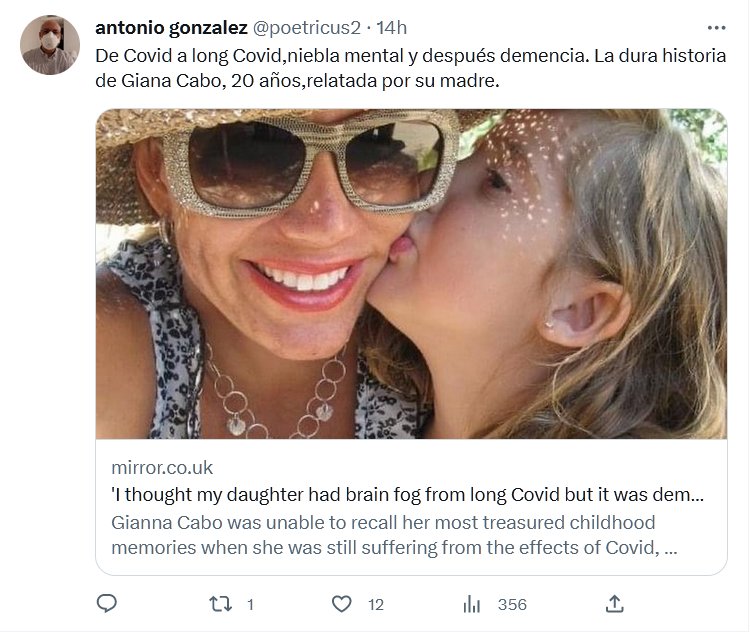
Task: Click the retweet count showing 1
Action: coord(250,604)
